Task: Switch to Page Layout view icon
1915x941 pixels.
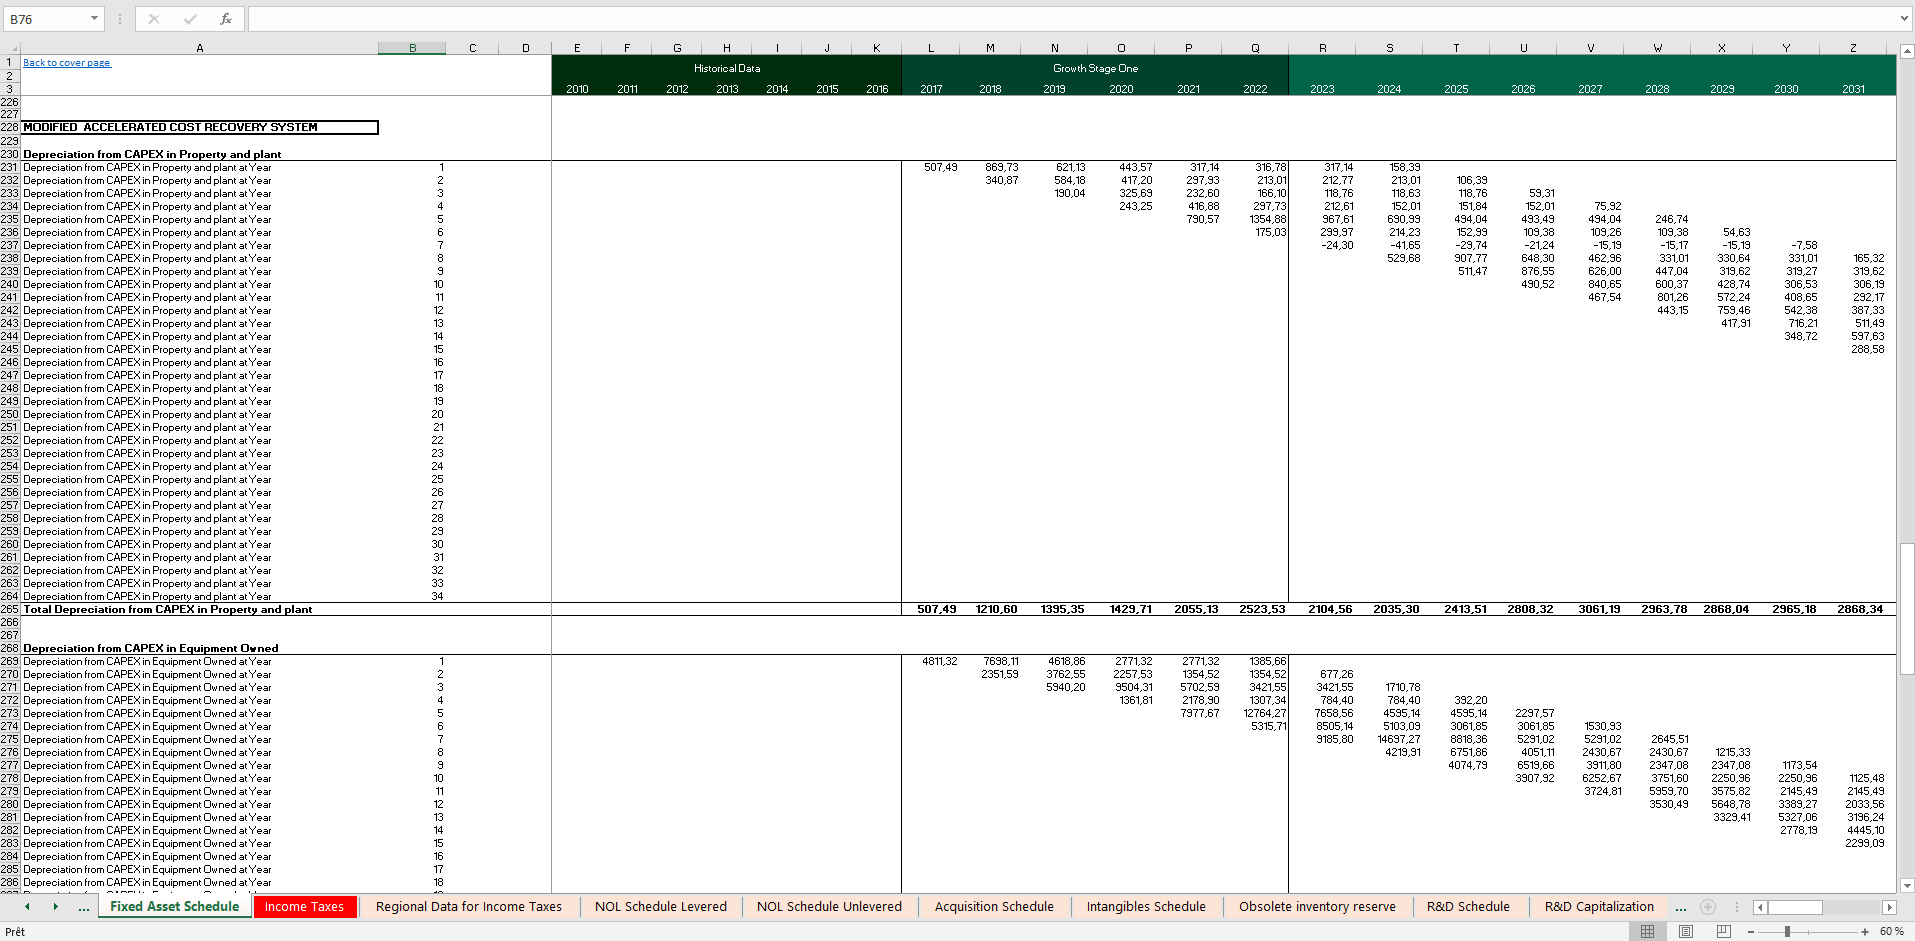Action: pos(1686,931)
